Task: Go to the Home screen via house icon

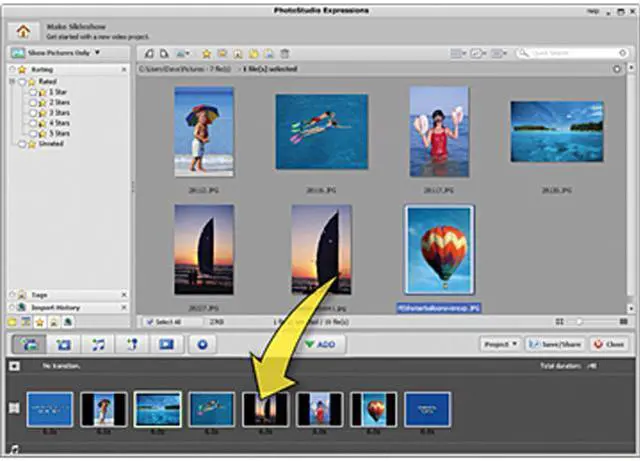Action: point(23,31)
